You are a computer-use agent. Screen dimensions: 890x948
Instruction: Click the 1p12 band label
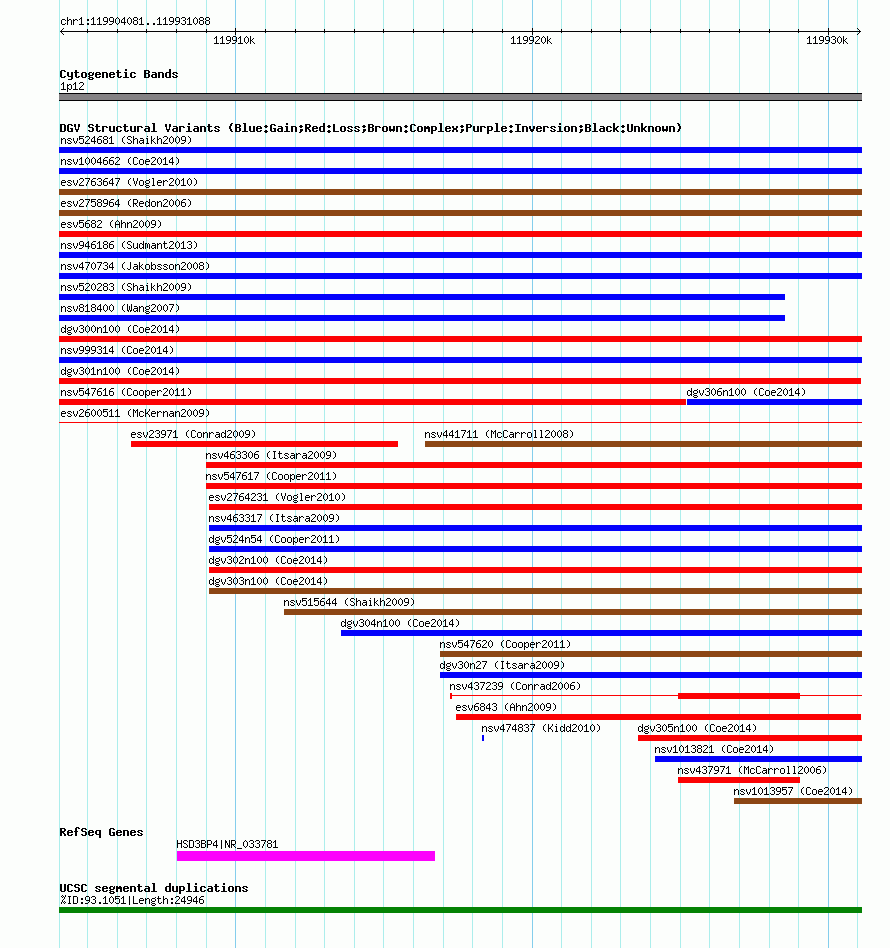72,86
